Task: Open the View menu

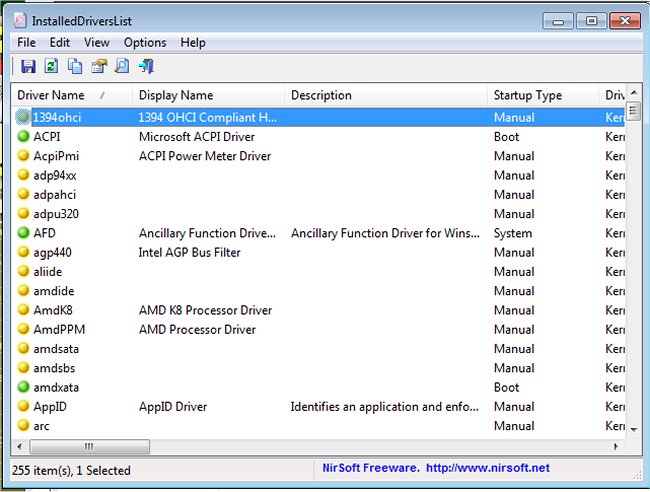Action: 97,43
